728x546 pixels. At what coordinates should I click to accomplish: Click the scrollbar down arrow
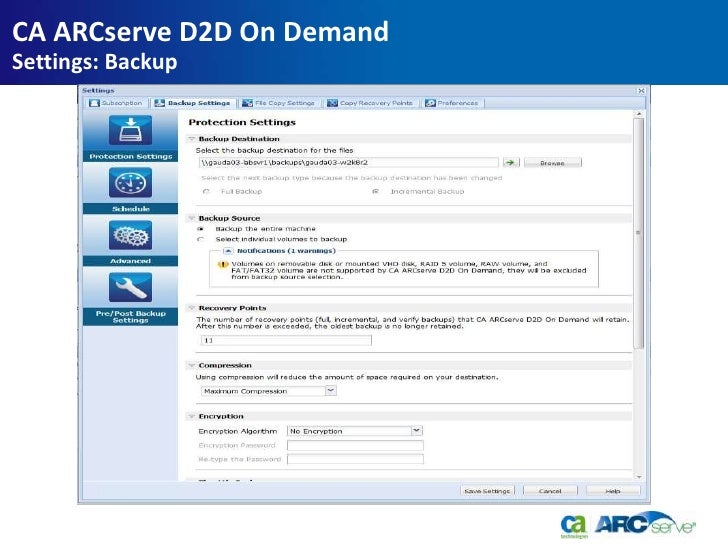tap(639, 477)
